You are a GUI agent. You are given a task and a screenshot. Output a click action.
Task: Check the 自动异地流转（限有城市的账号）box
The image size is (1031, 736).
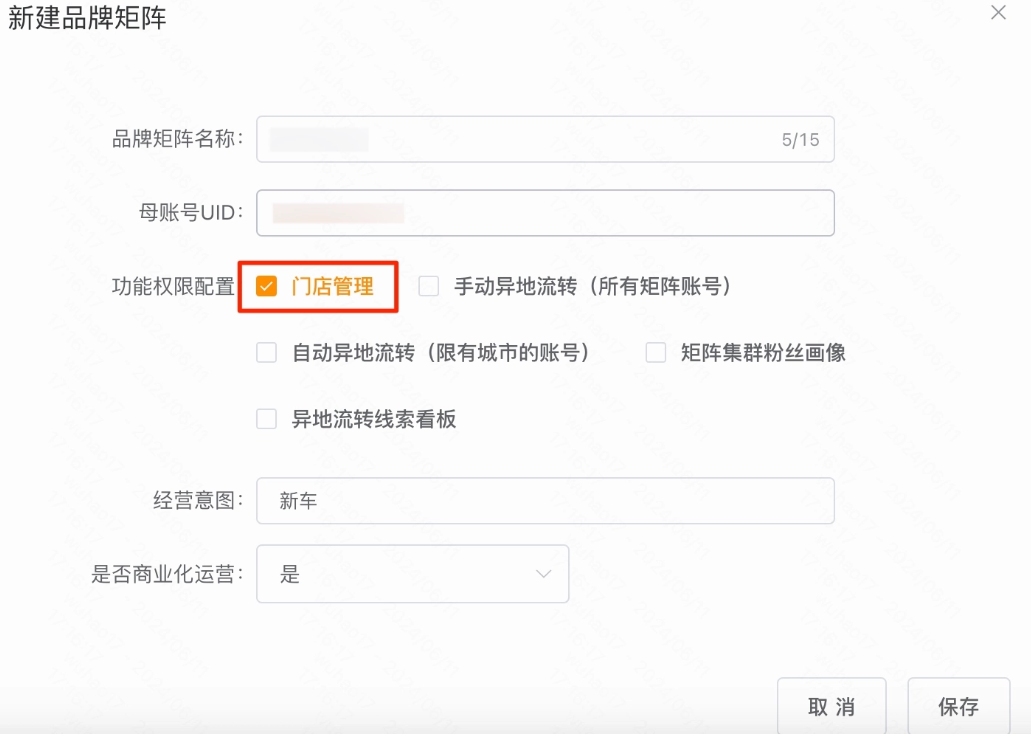coord(266,352)
